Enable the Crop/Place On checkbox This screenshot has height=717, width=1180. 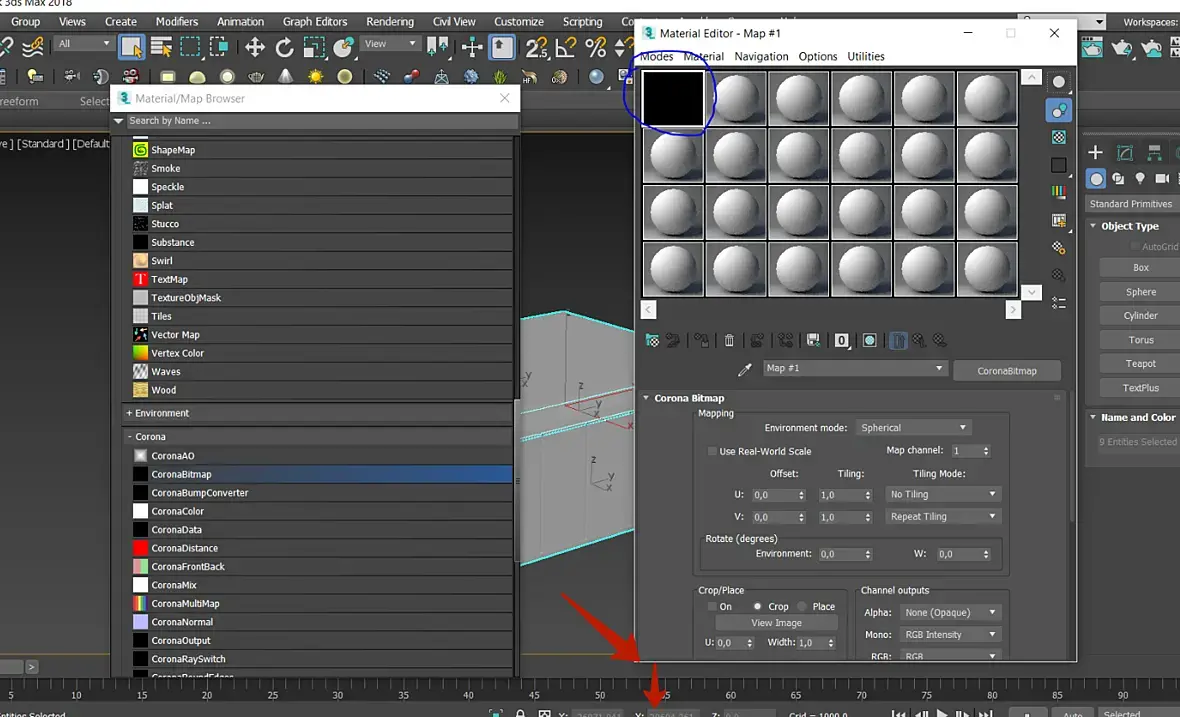tap(712, 607)
